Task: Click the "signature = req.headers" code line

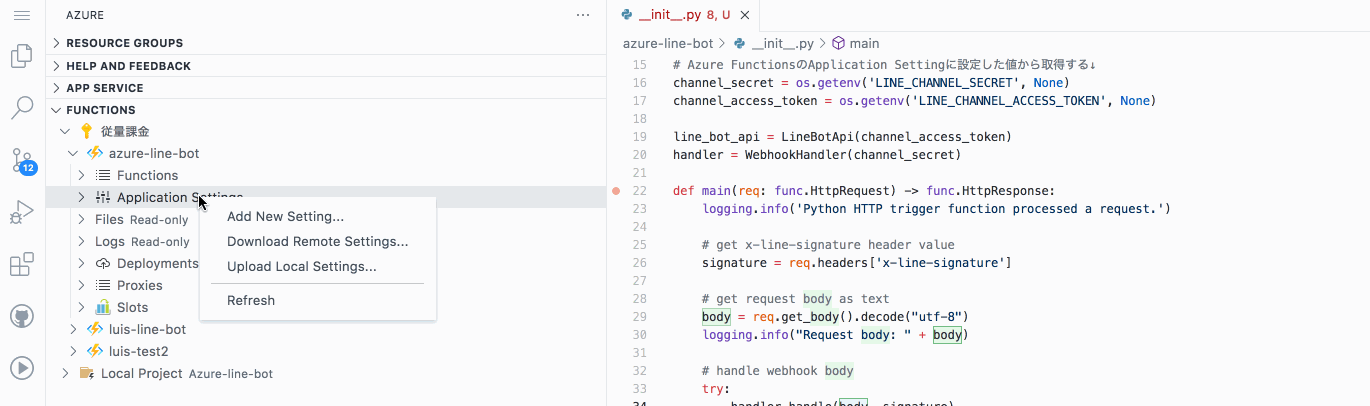Action: (x=857, y=263)
